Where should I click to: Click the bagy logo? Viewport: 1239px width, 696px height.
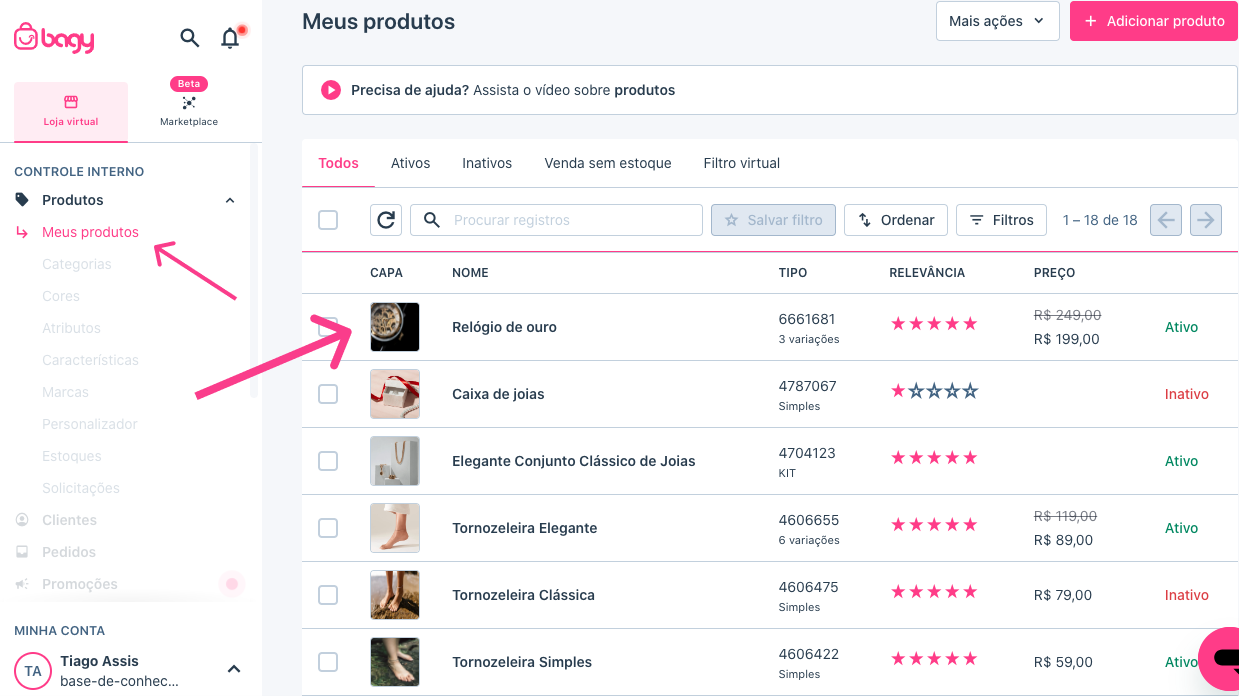tap(54, 38)
